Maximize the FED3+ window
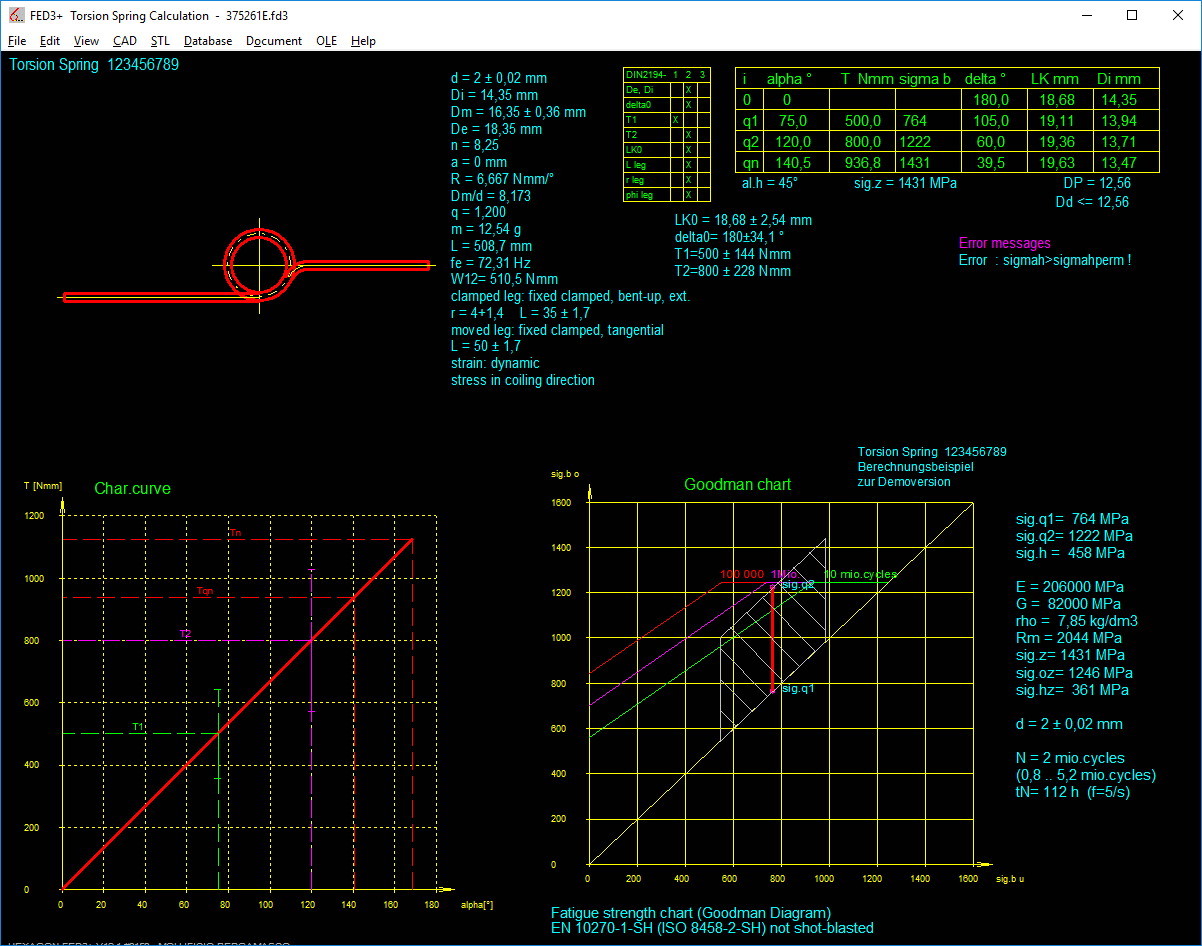The height and width of the screenshot is (946, 1202). [1132, 15]
